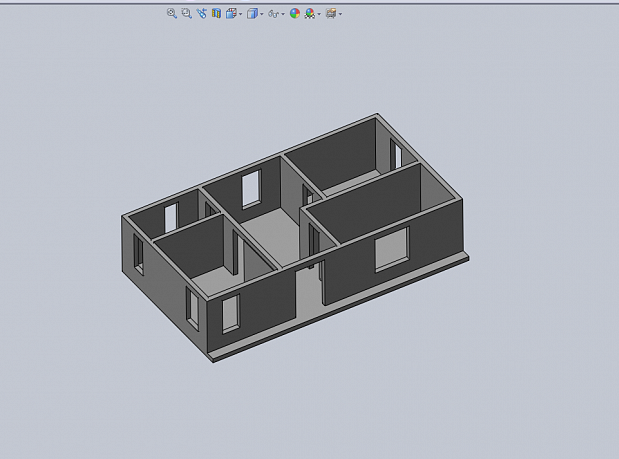Image resolution: width=619 pixels, height=459 pixels.
Task: Return to the Previous View
Action: tap(201, 14)
